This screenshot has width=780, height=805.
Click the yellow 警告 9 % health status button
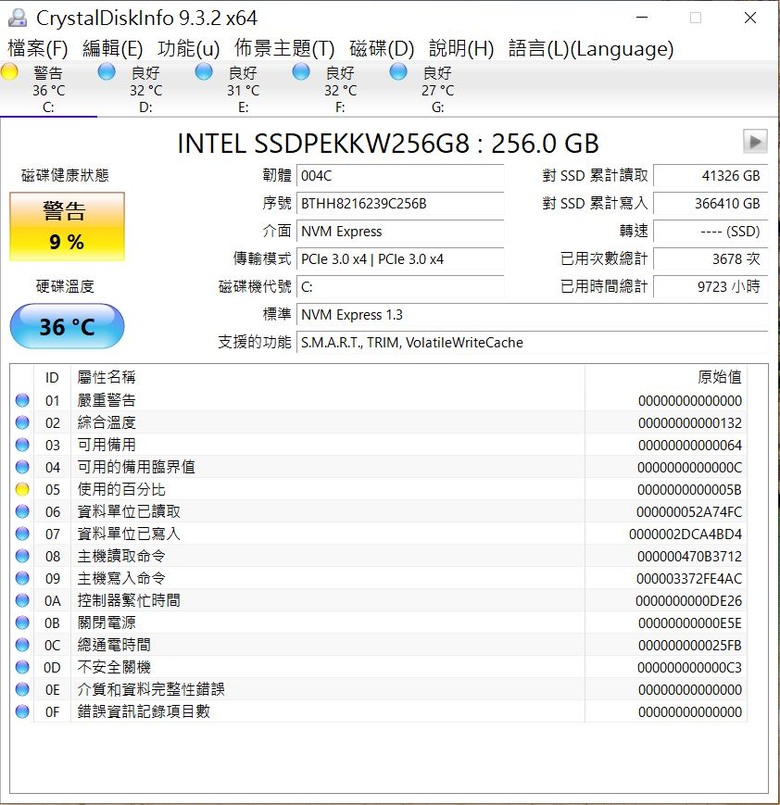(x=67, y=226)
